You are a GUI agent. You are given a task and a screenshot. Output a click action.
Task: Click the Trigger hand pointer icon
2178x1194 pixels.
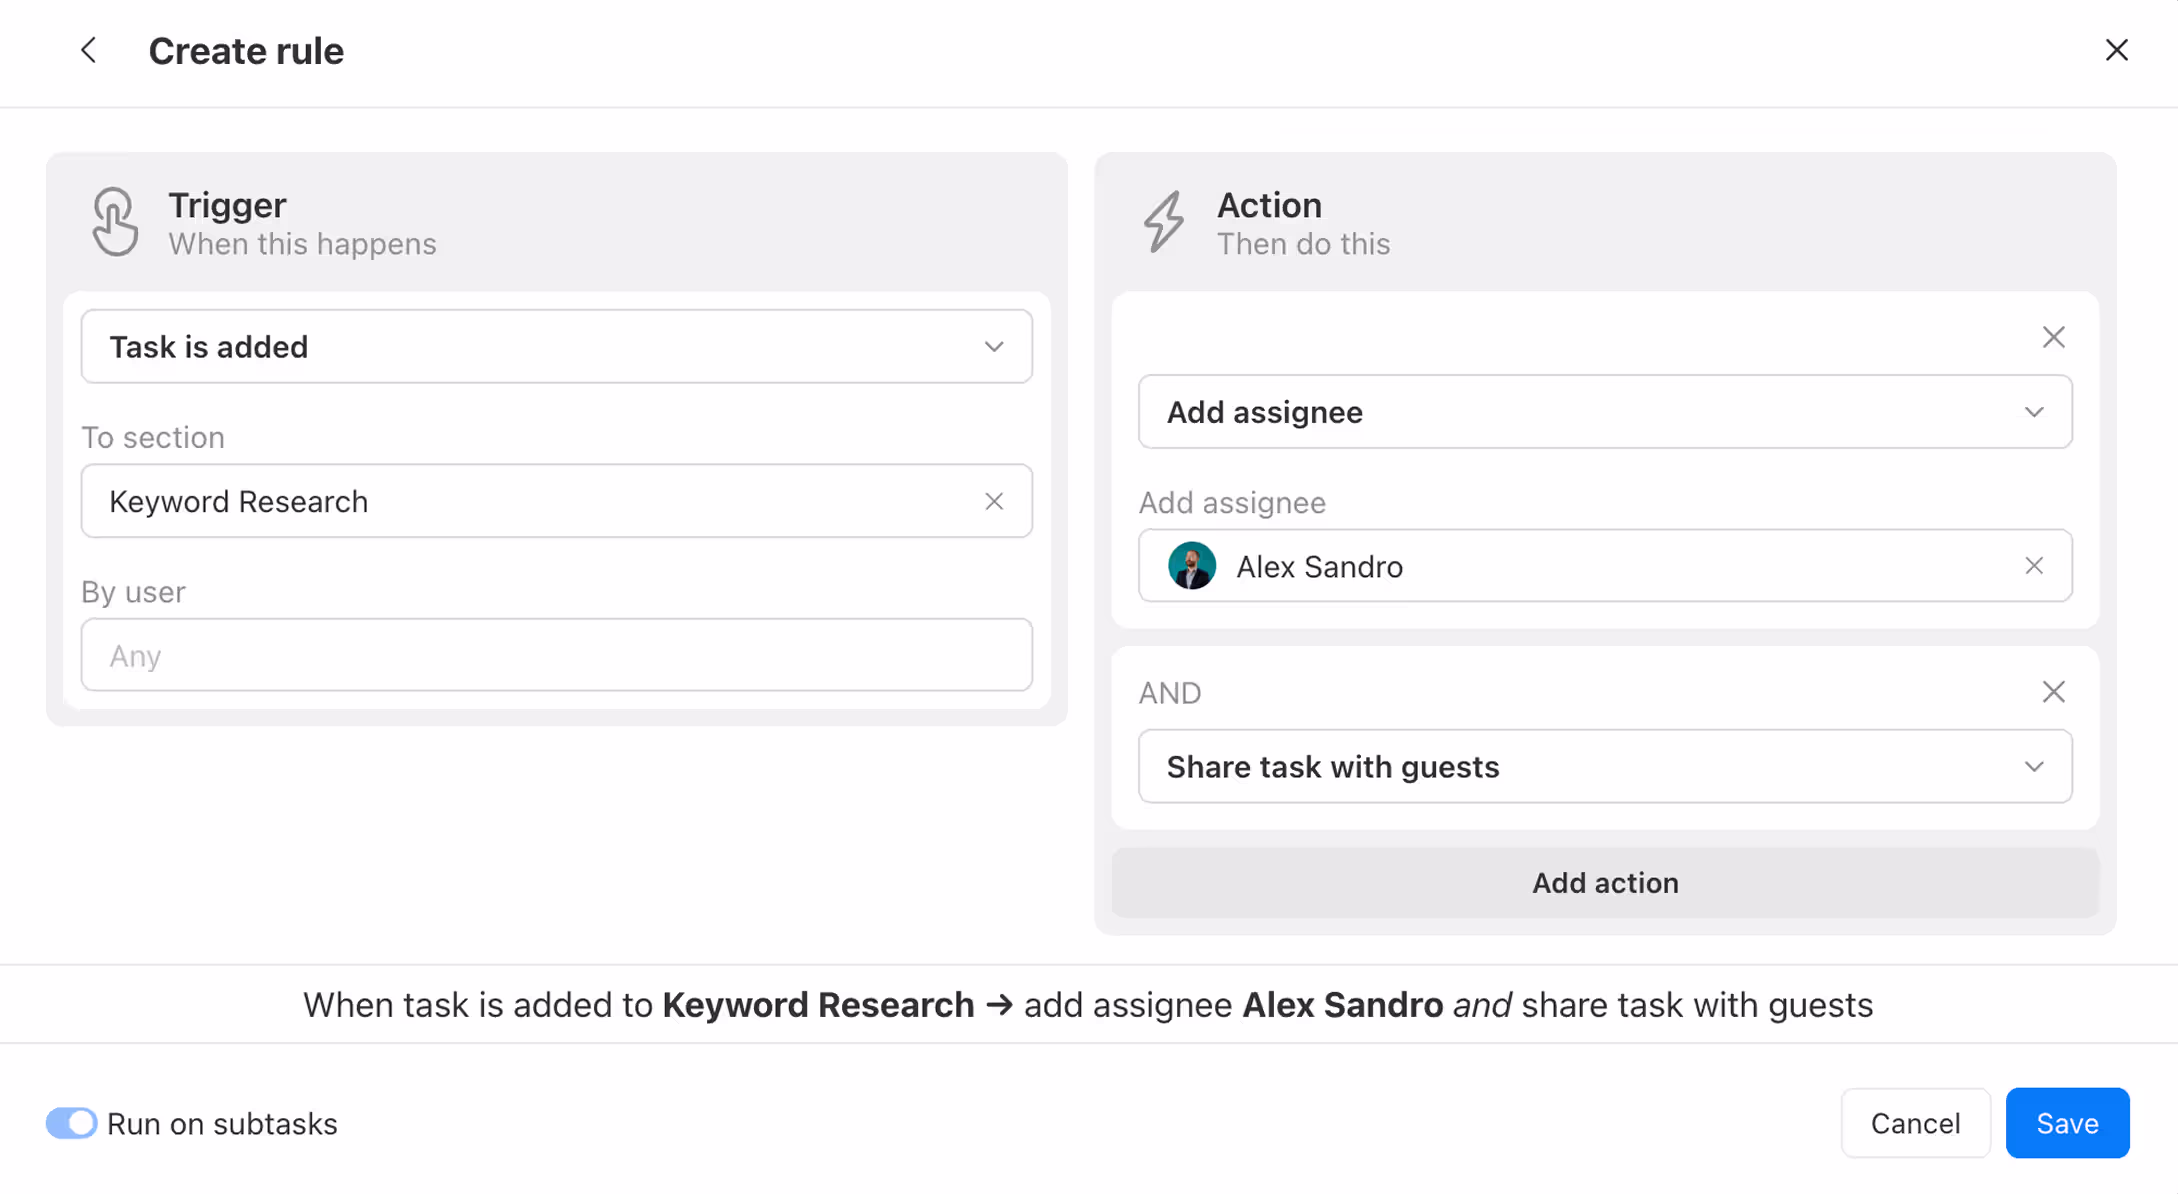click(x=115, y=222)
